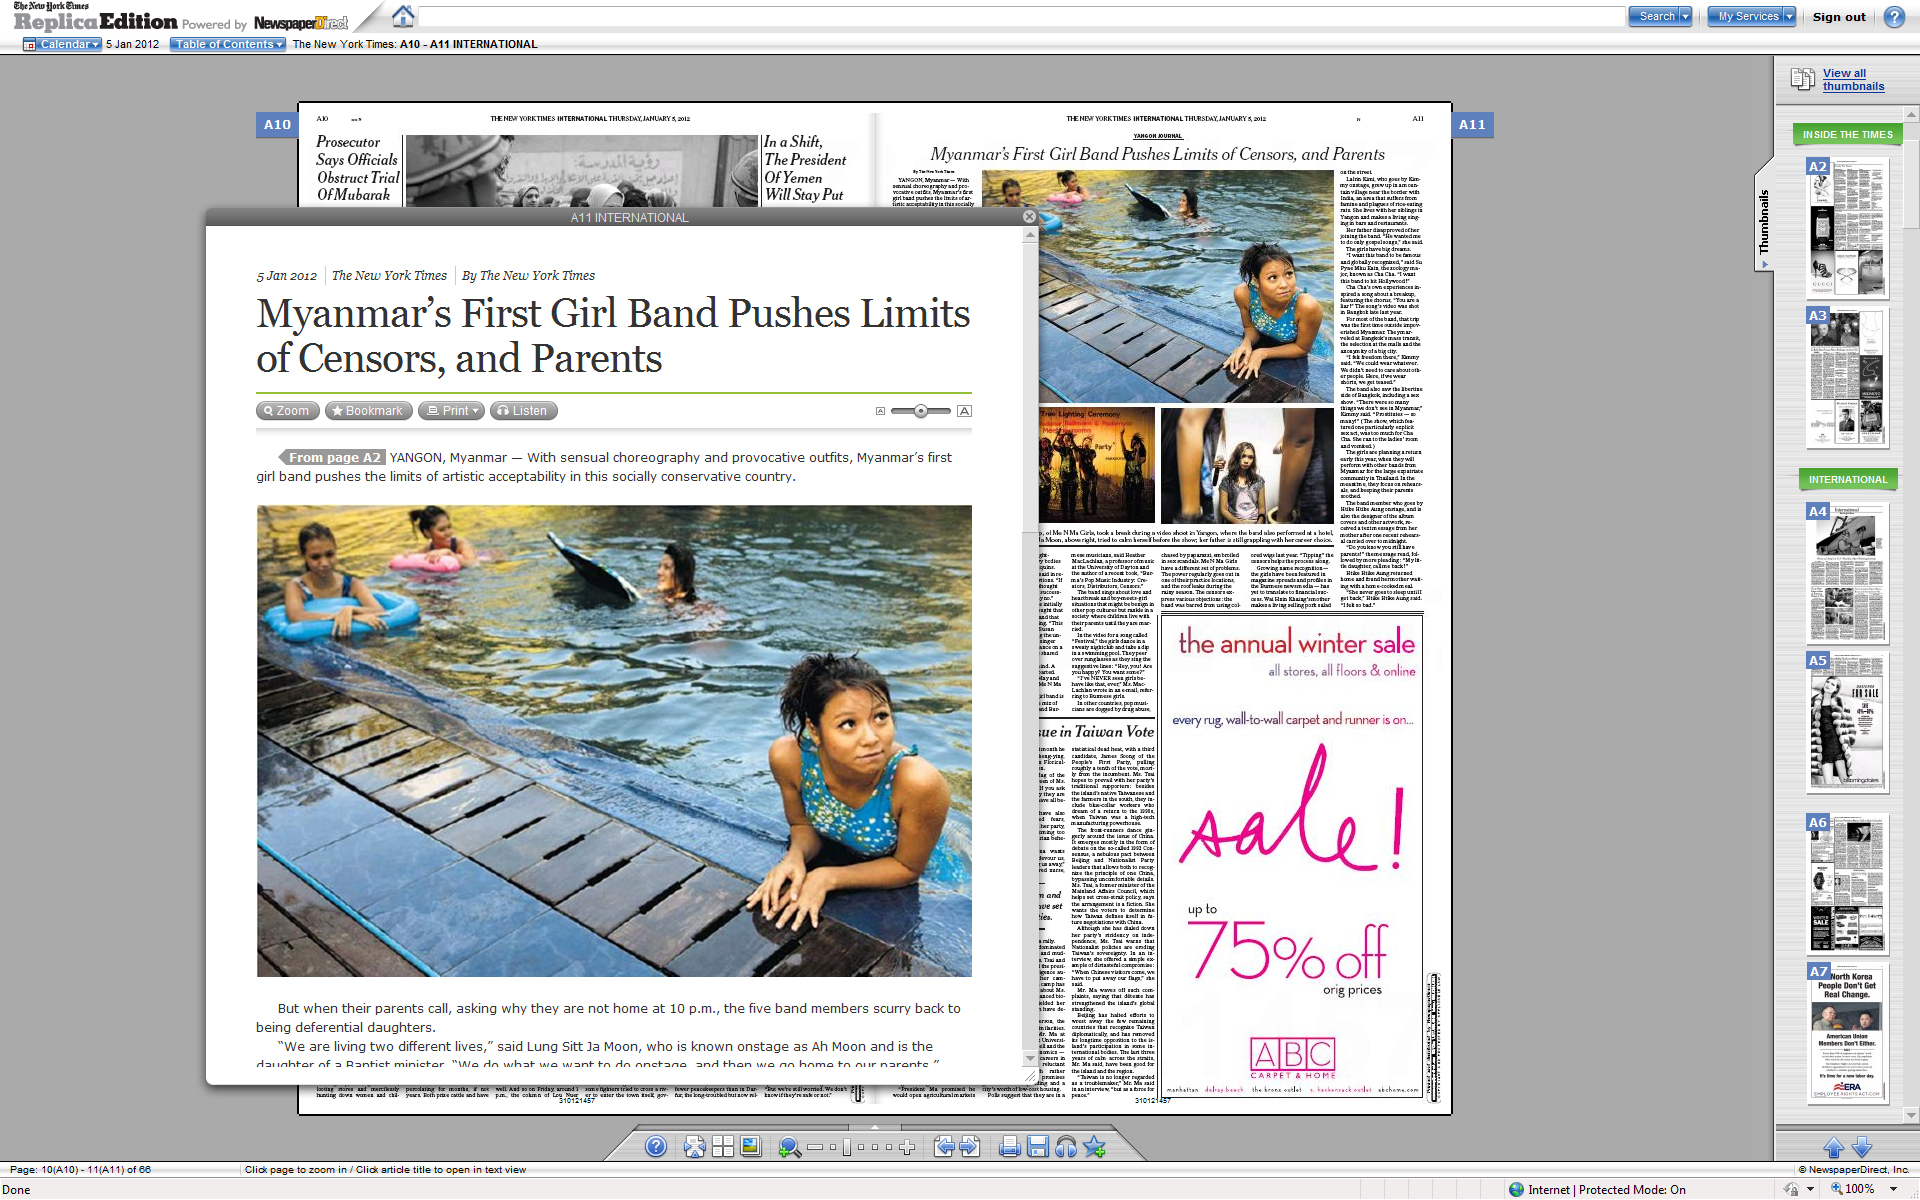Add bookmark with star icon in bottom toolbar
Screen dimensions: 1920x1200
point(1094,1147)
